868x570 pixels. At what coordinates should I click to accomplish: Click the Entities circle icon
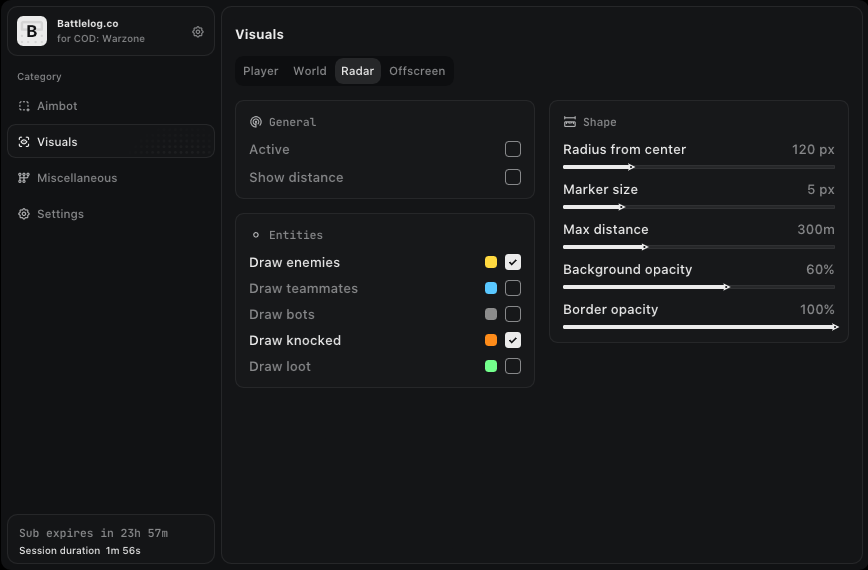pyautogui.click(x=256, y=235)
